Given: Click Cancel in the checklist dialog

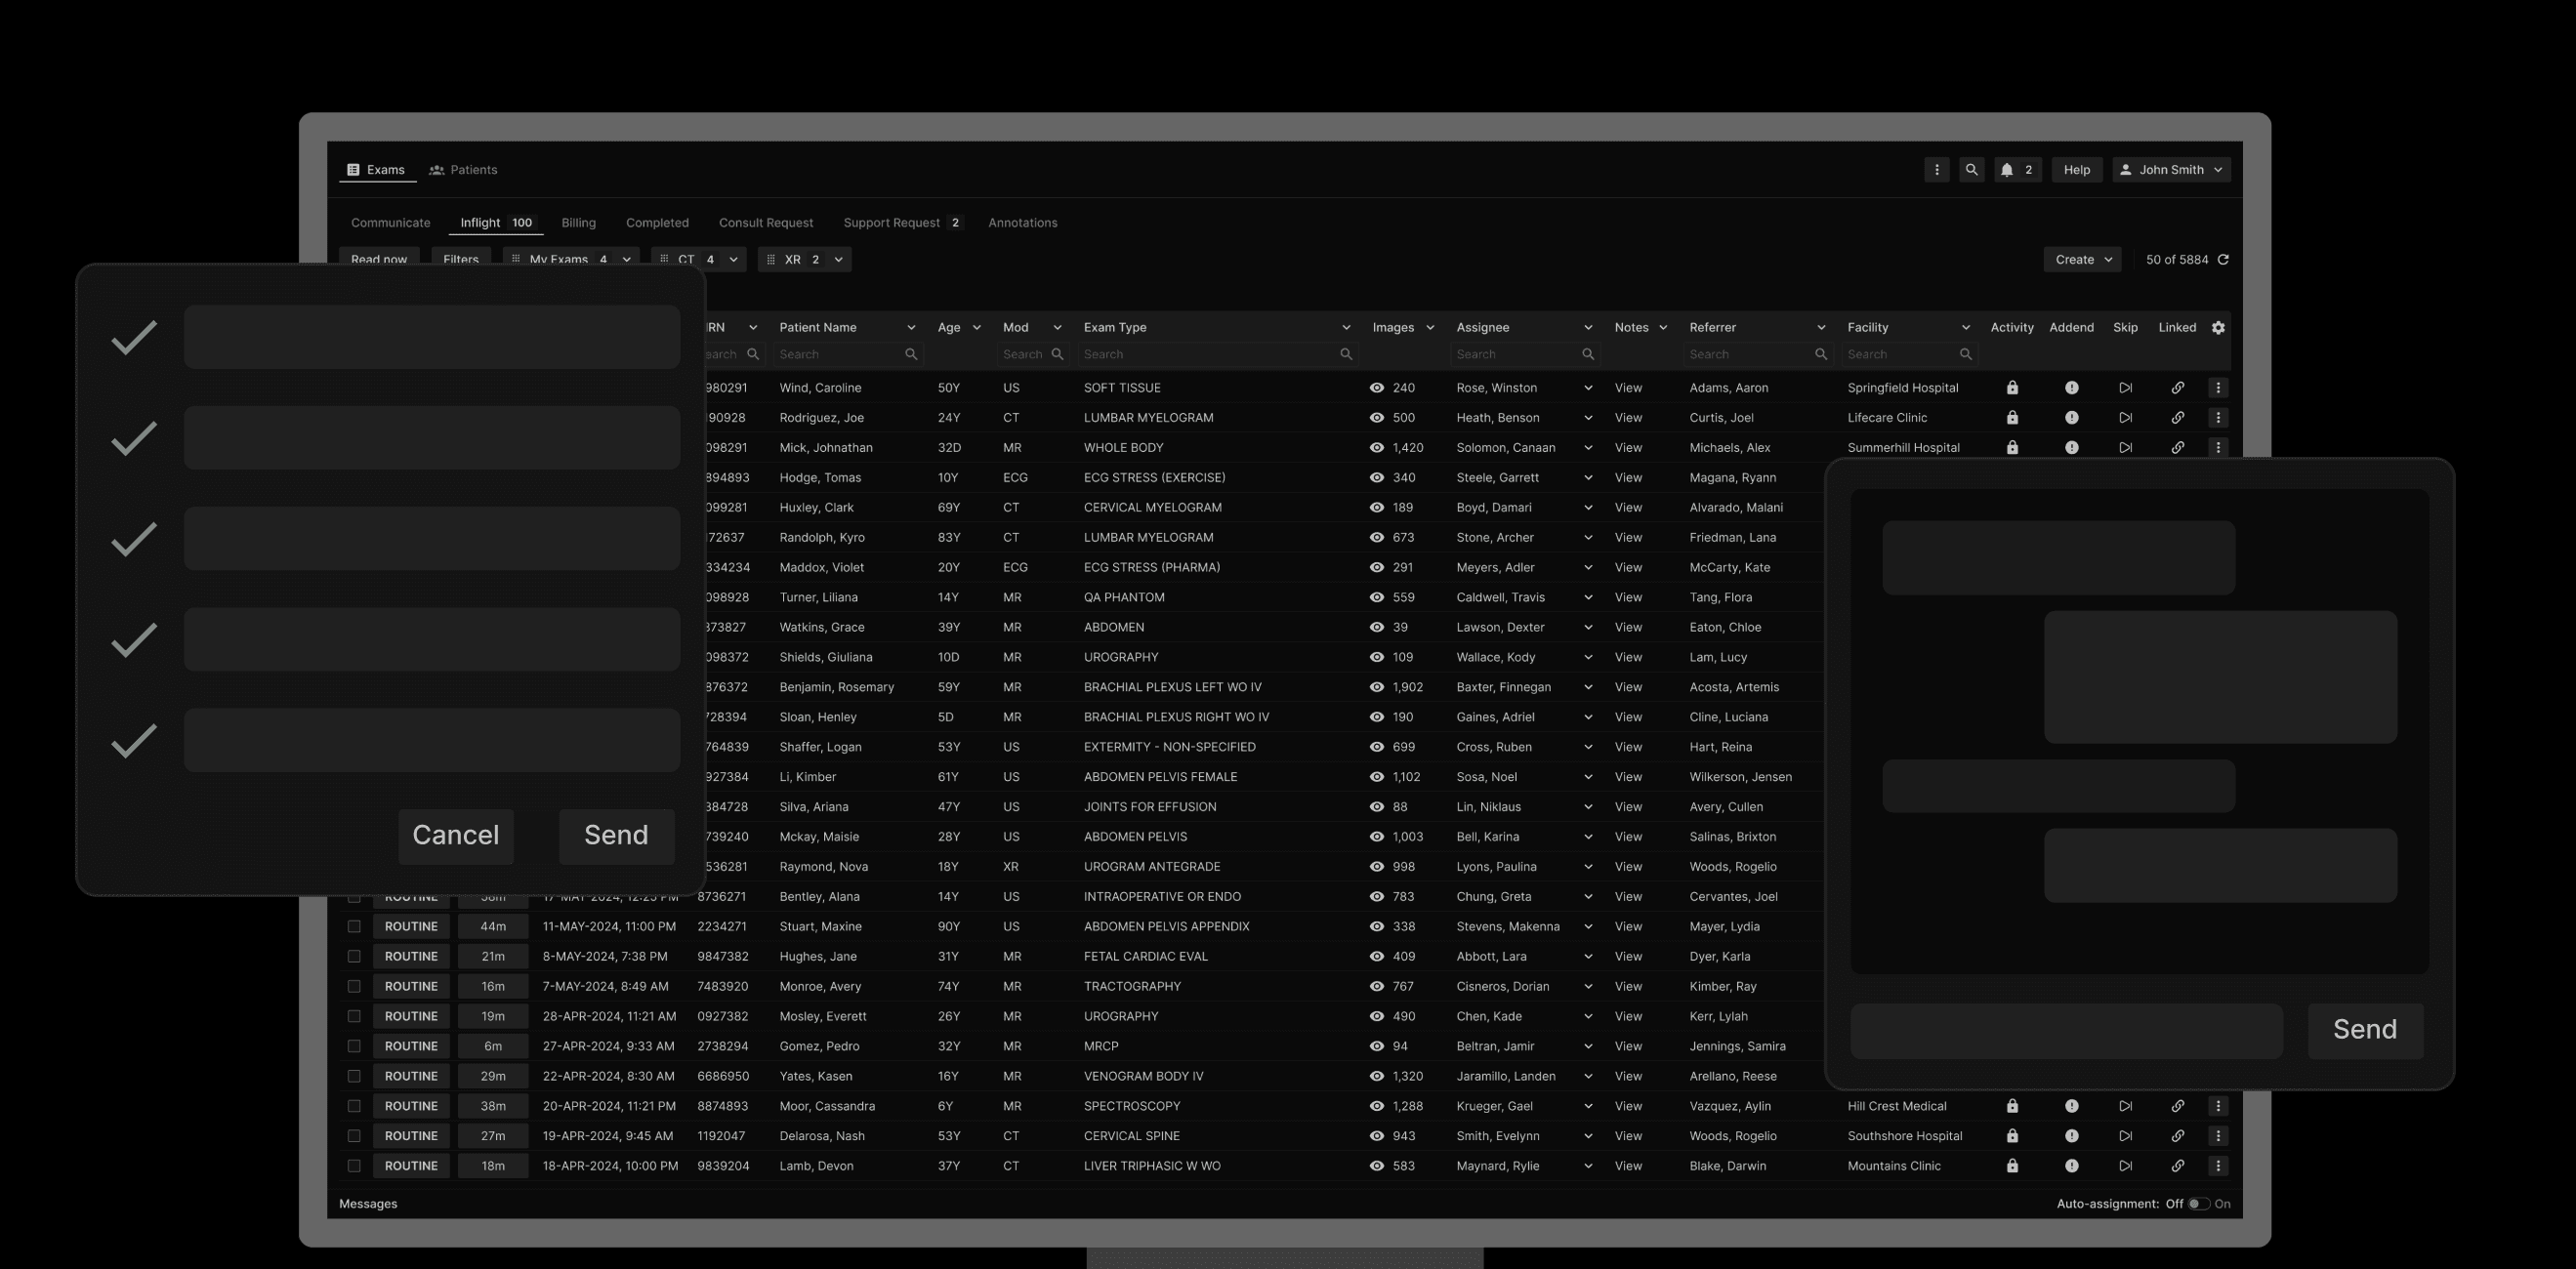Looking at the screenshot, I should coord(455,835).
